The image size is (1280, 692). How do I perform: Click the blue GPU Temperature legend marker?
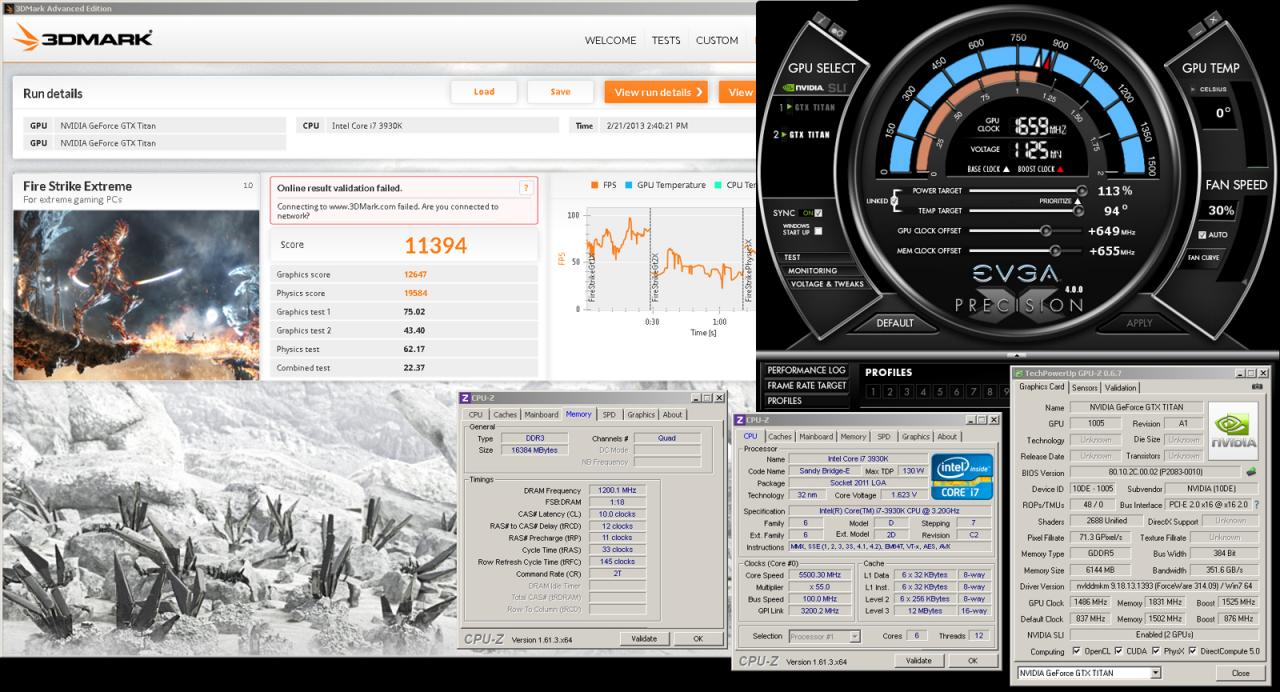[x=628, y=185]
